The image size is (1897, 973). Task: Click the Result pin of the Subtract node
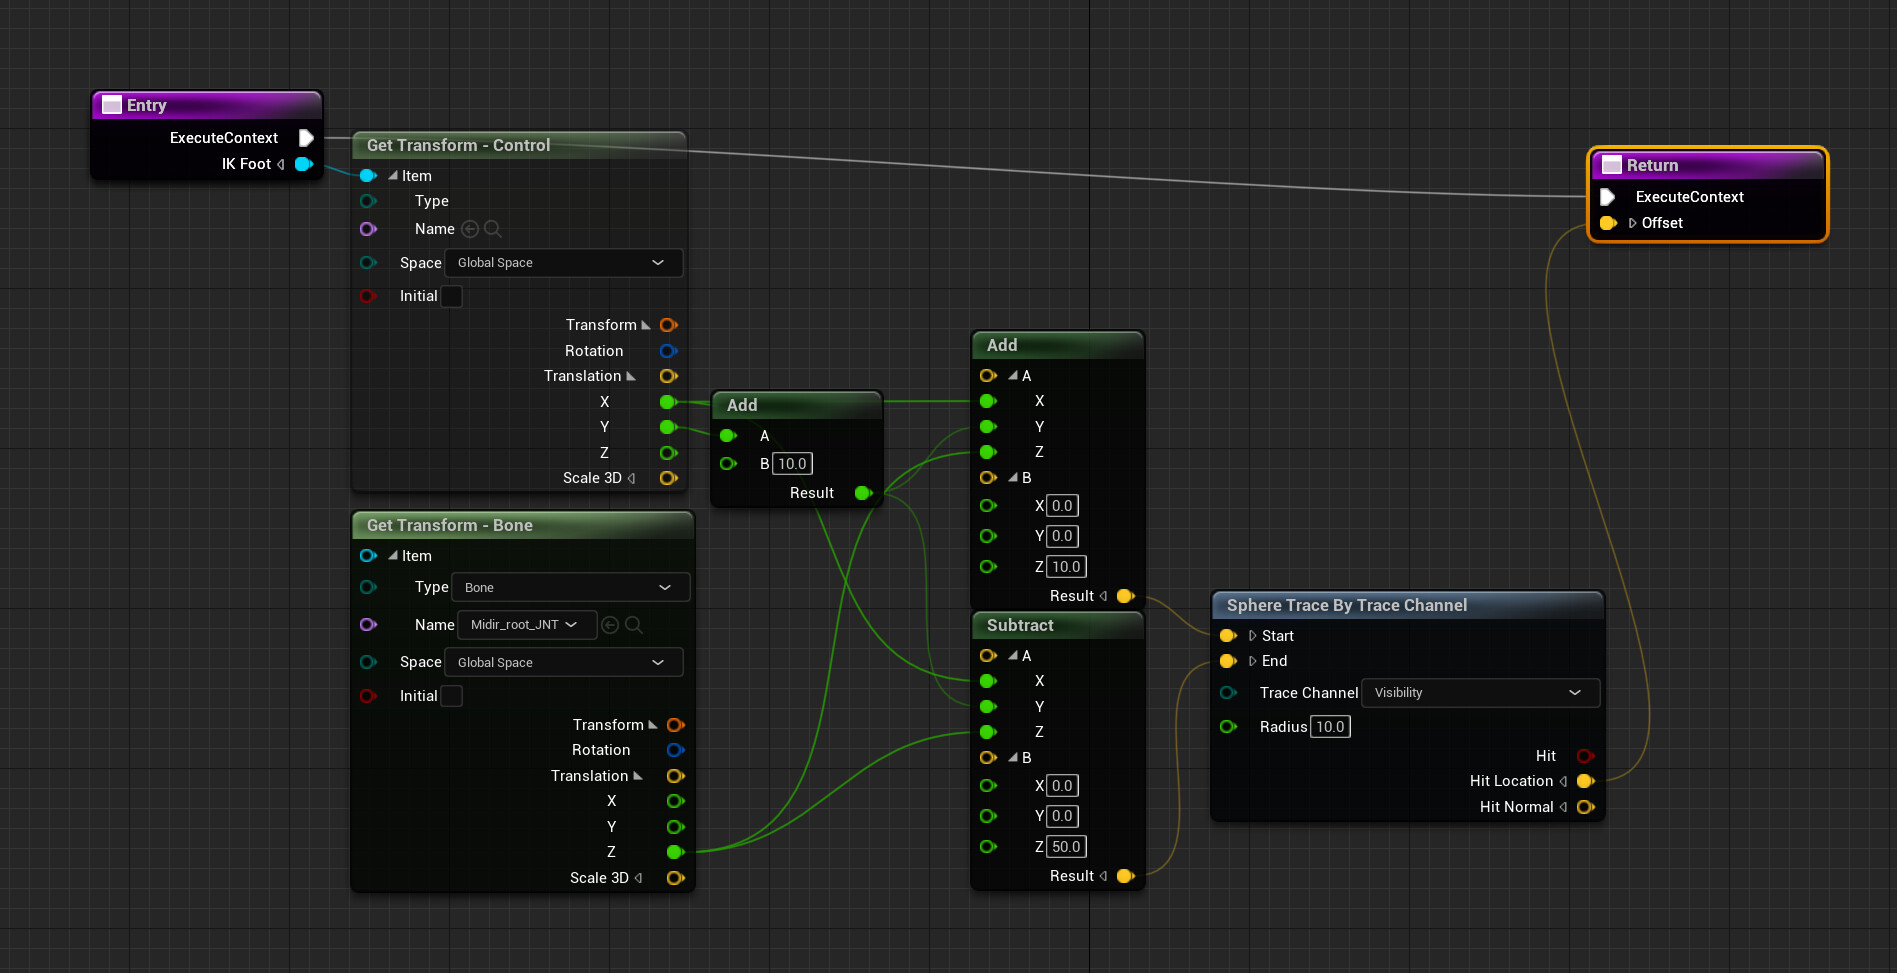point(1125,875)
